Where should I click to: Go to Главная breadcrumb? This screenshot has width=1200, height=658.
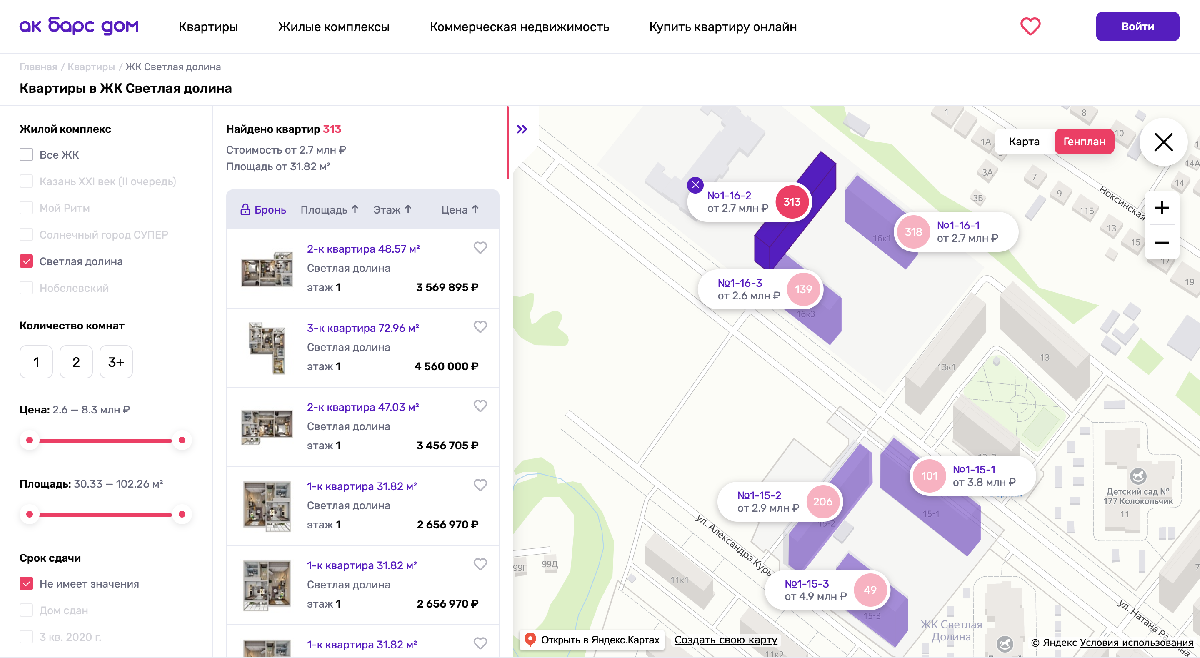coord(38,67)
